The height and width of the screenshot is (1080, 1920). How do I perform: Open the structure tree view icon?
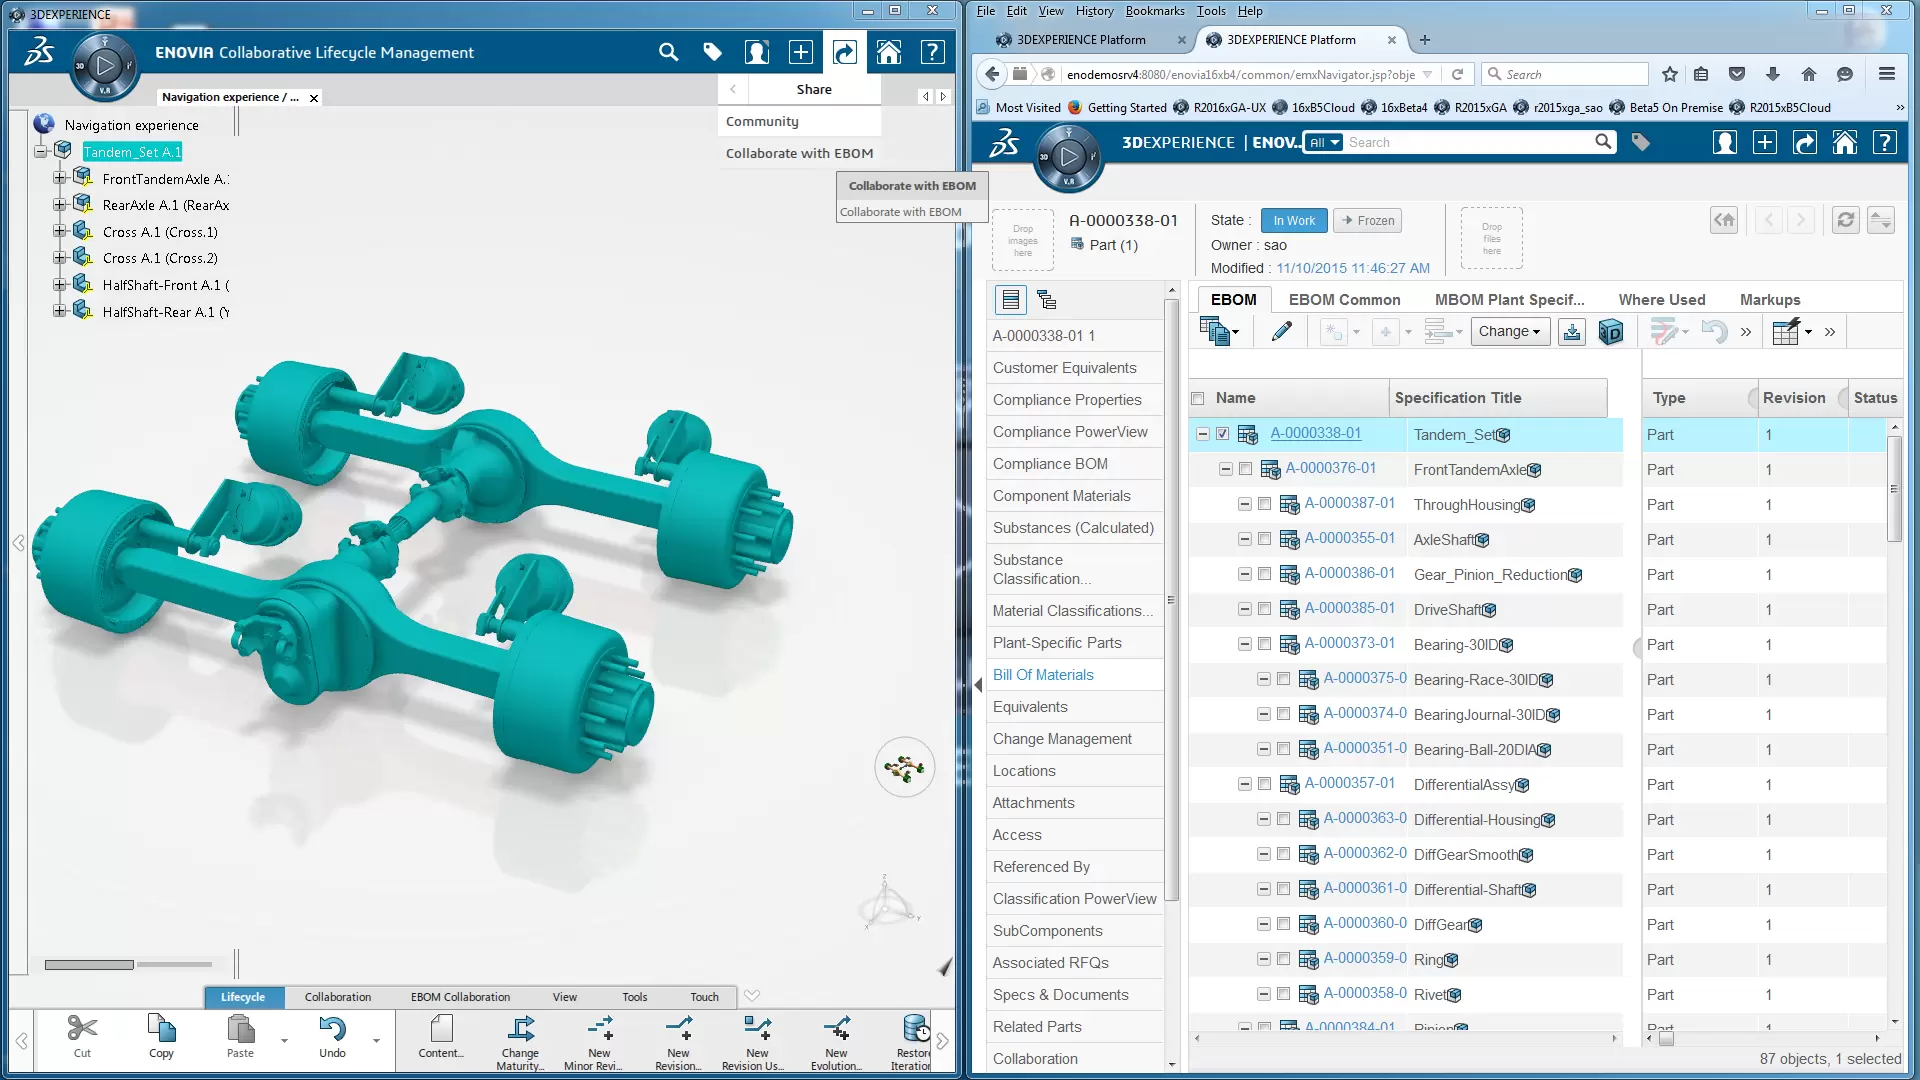tap(1047, 300)
